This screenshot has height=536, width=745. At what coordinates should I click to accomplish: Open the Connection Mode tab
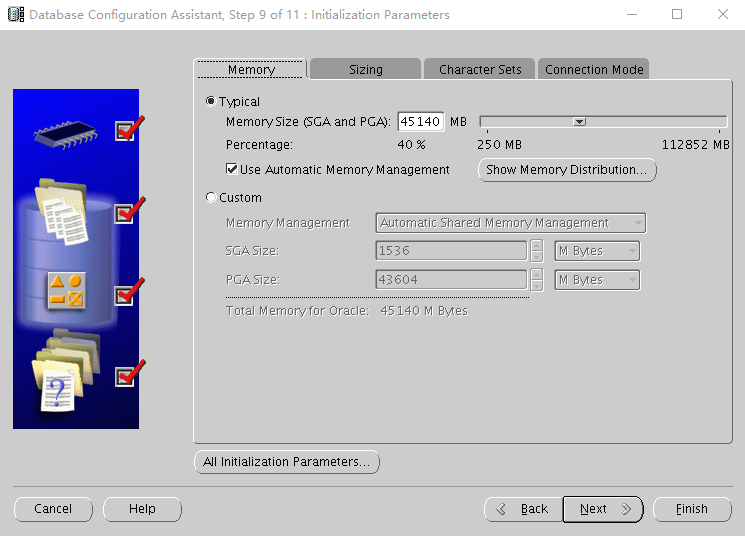[594, 69]
